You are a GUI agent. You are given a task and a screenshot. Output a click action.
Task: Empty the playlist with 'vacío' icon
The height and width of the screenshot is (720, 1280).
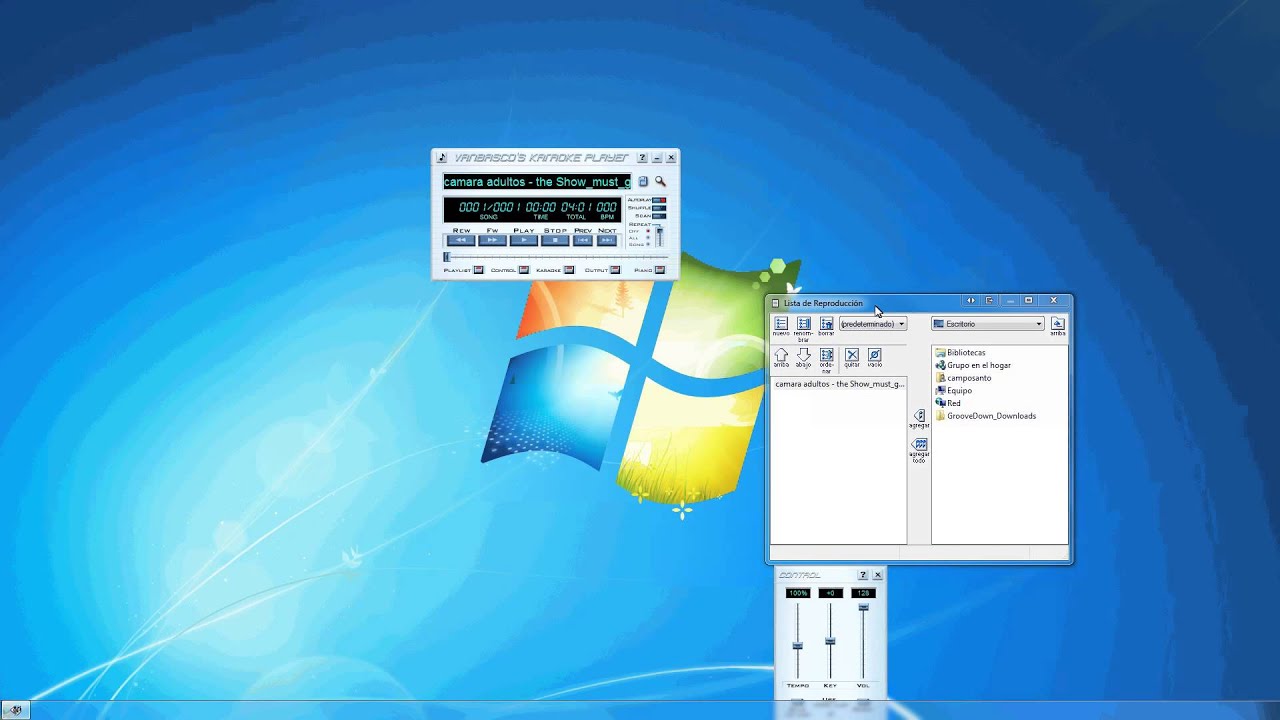point(874,355)
